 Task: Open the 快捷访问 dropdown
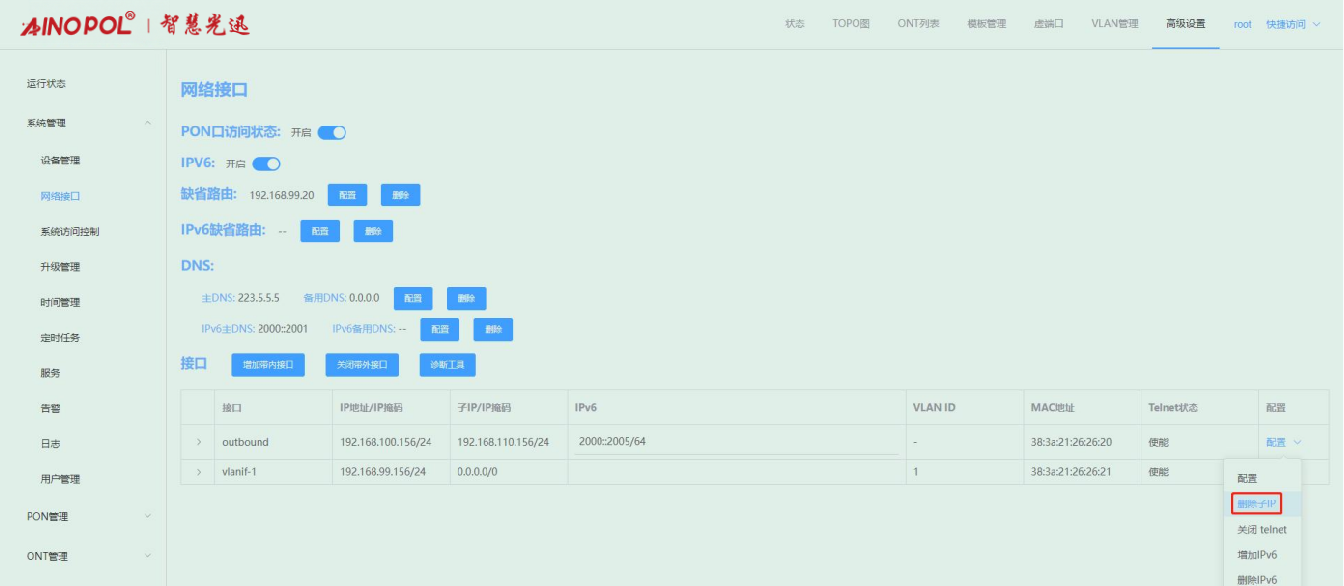[x=1292, y=24]
